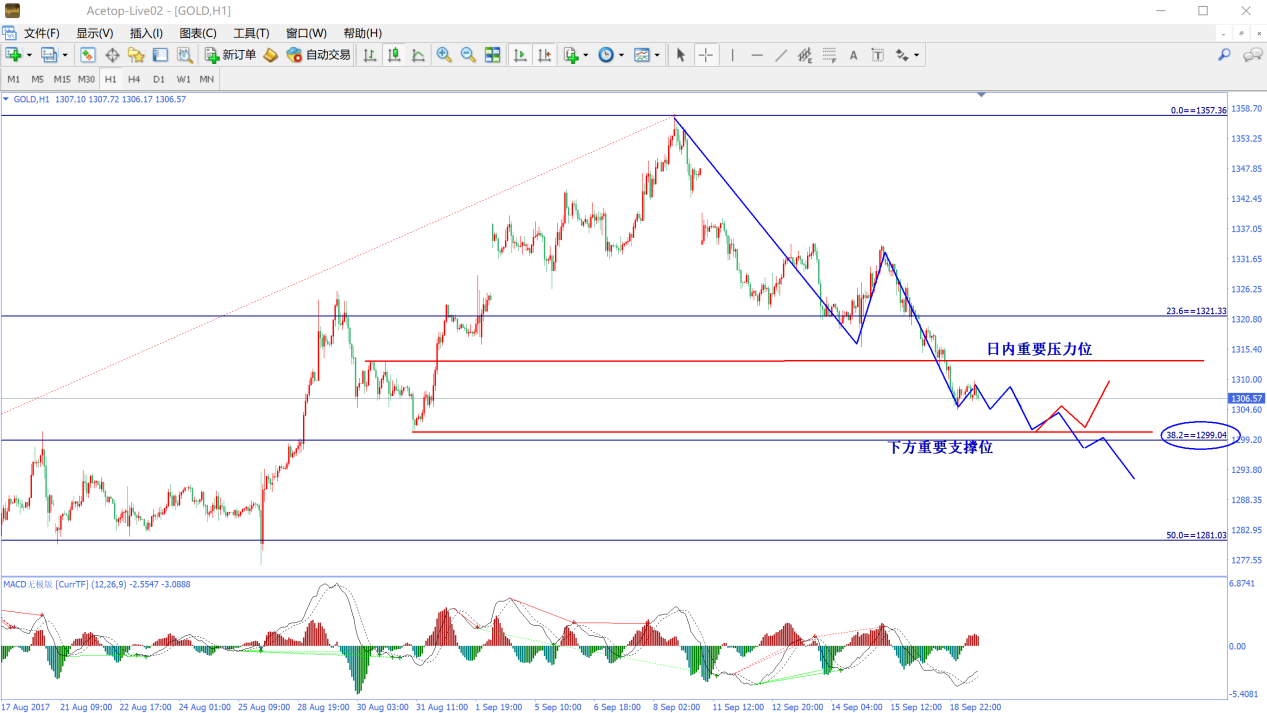Open the Navigator star-folder icon

point(136,55)
